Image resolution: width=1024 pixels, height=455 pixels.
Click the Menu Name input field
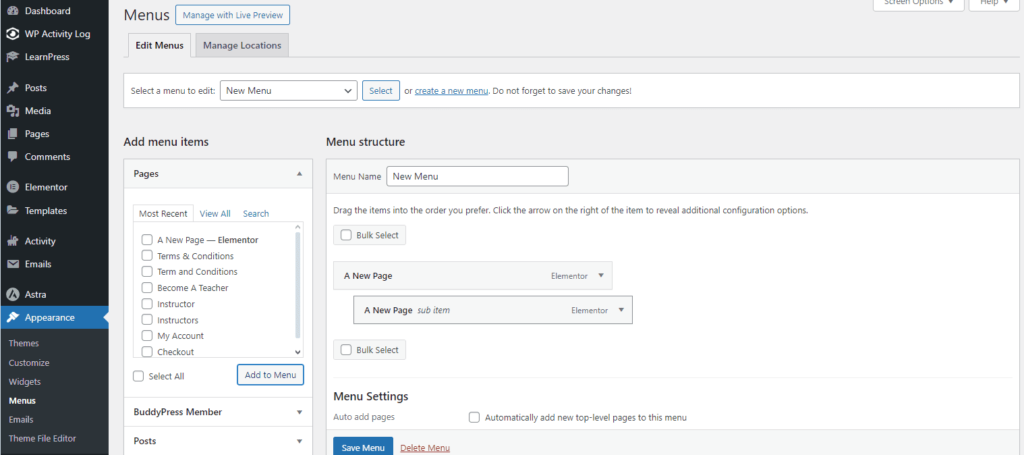click(x=477, y=176)
